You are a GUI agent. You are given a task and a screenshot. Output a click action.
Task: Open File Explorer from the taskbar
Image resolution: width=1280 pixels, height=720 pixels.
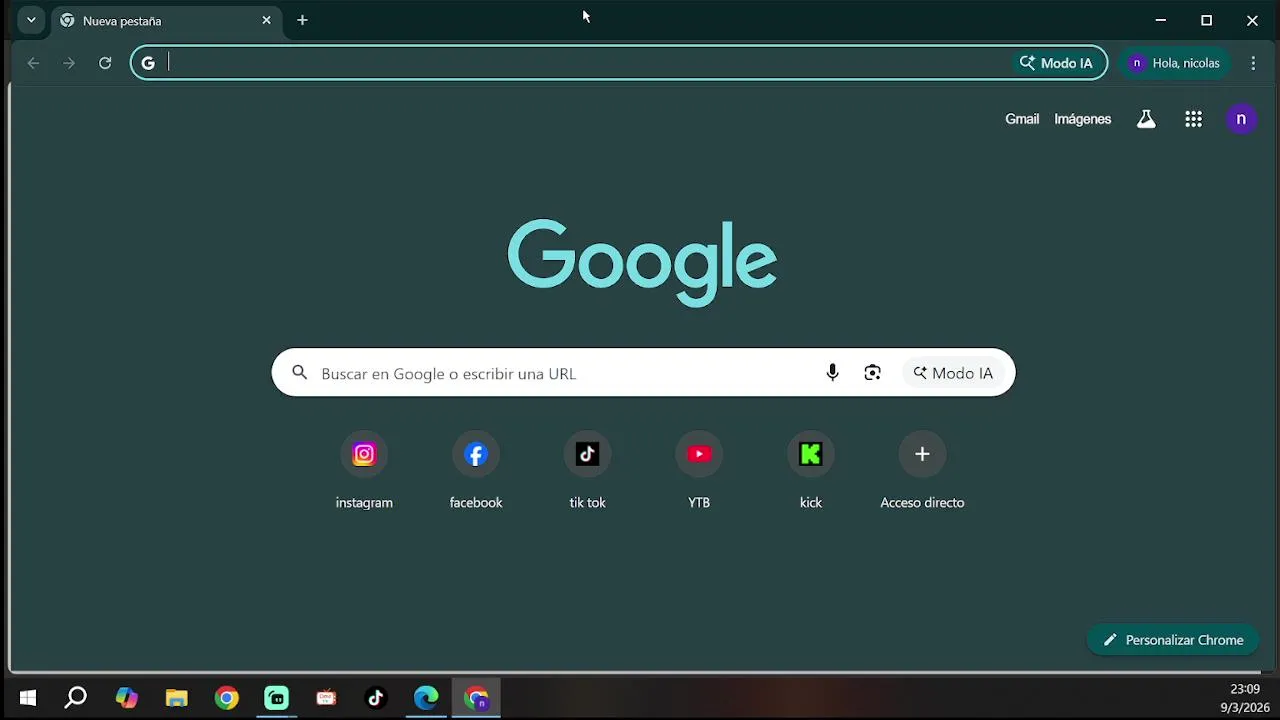pyautogui.click(x=176, y=698)
